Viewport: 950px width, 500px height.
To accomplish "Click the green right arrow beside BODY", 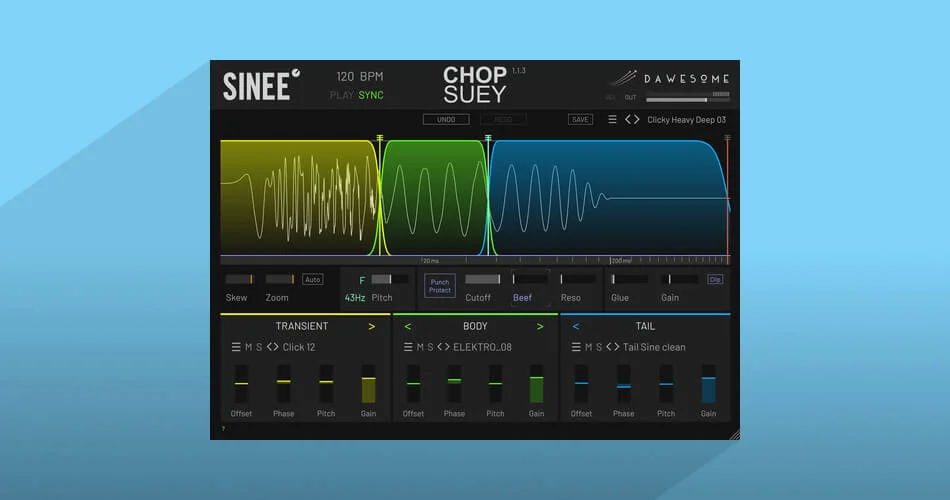I will 540,327.
